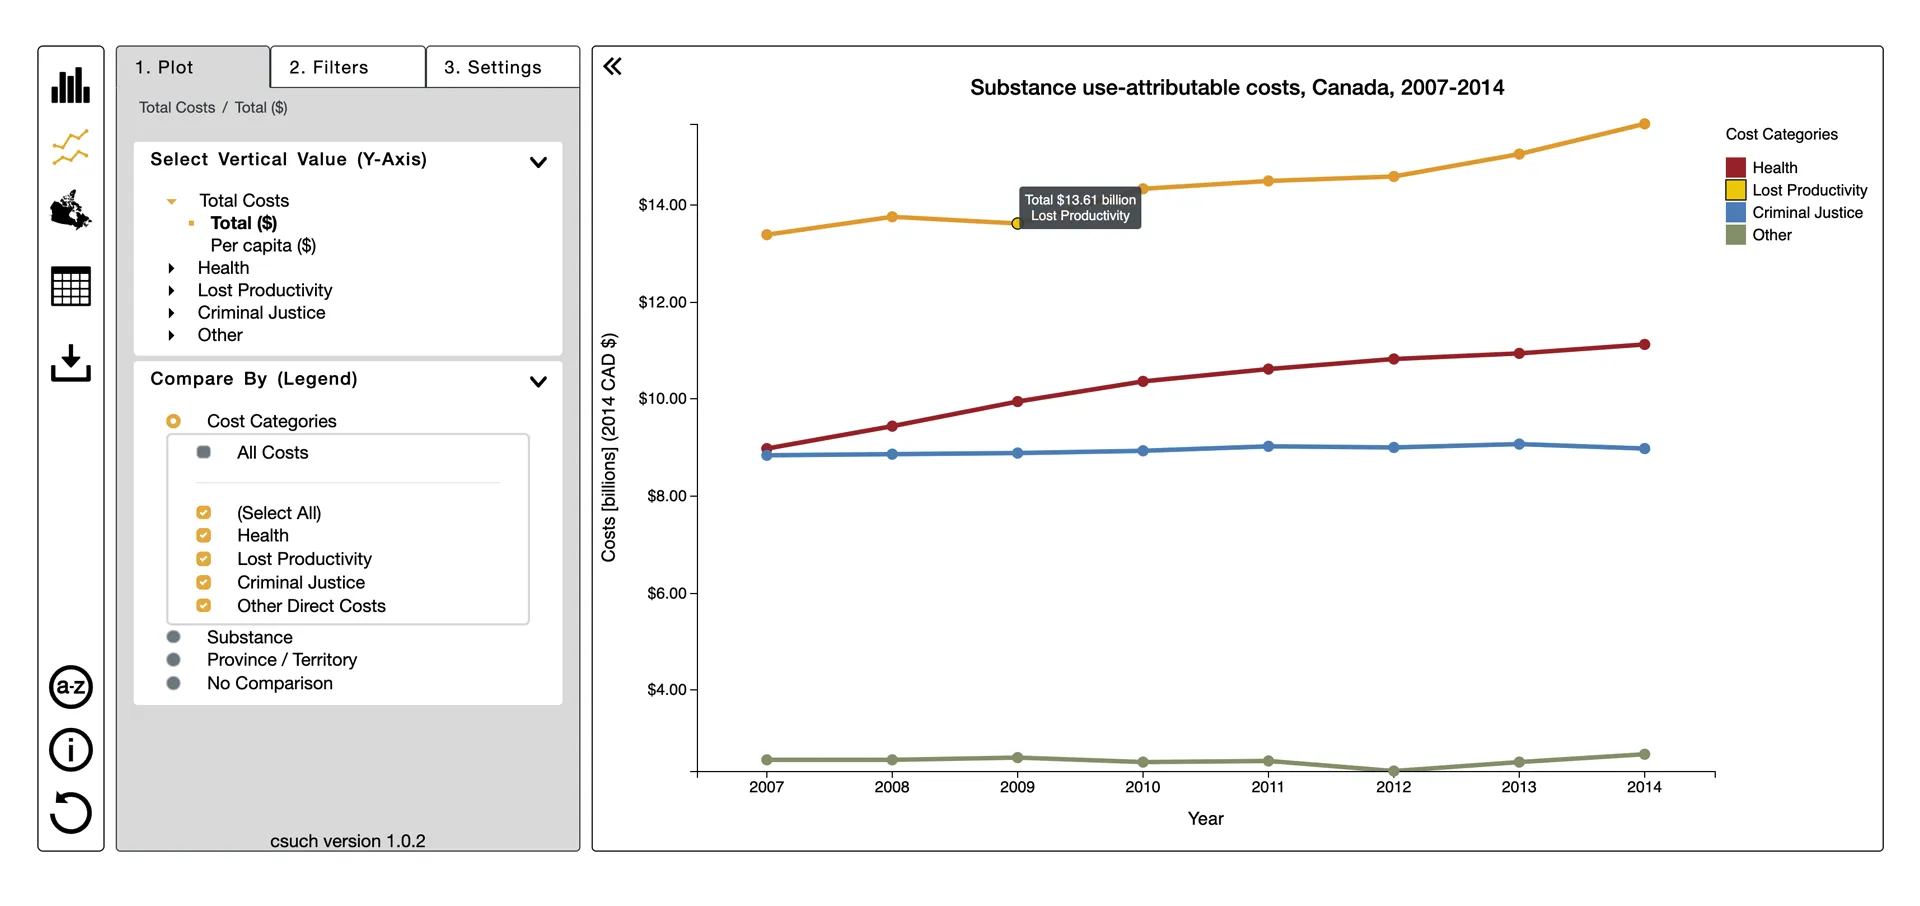Select the line chart view icon
Viewport: 1920px width, 906px height.
click(x=71, y=147)
